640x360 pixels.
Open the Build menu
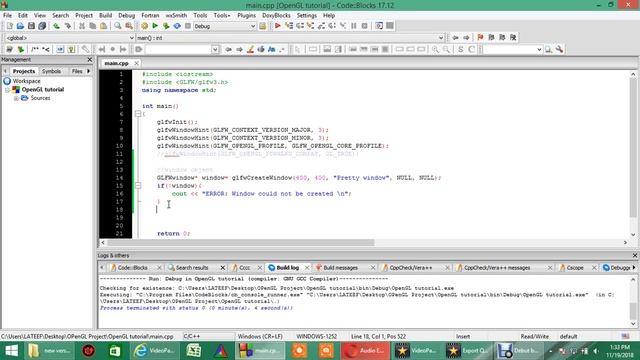[x=105, y=15]
